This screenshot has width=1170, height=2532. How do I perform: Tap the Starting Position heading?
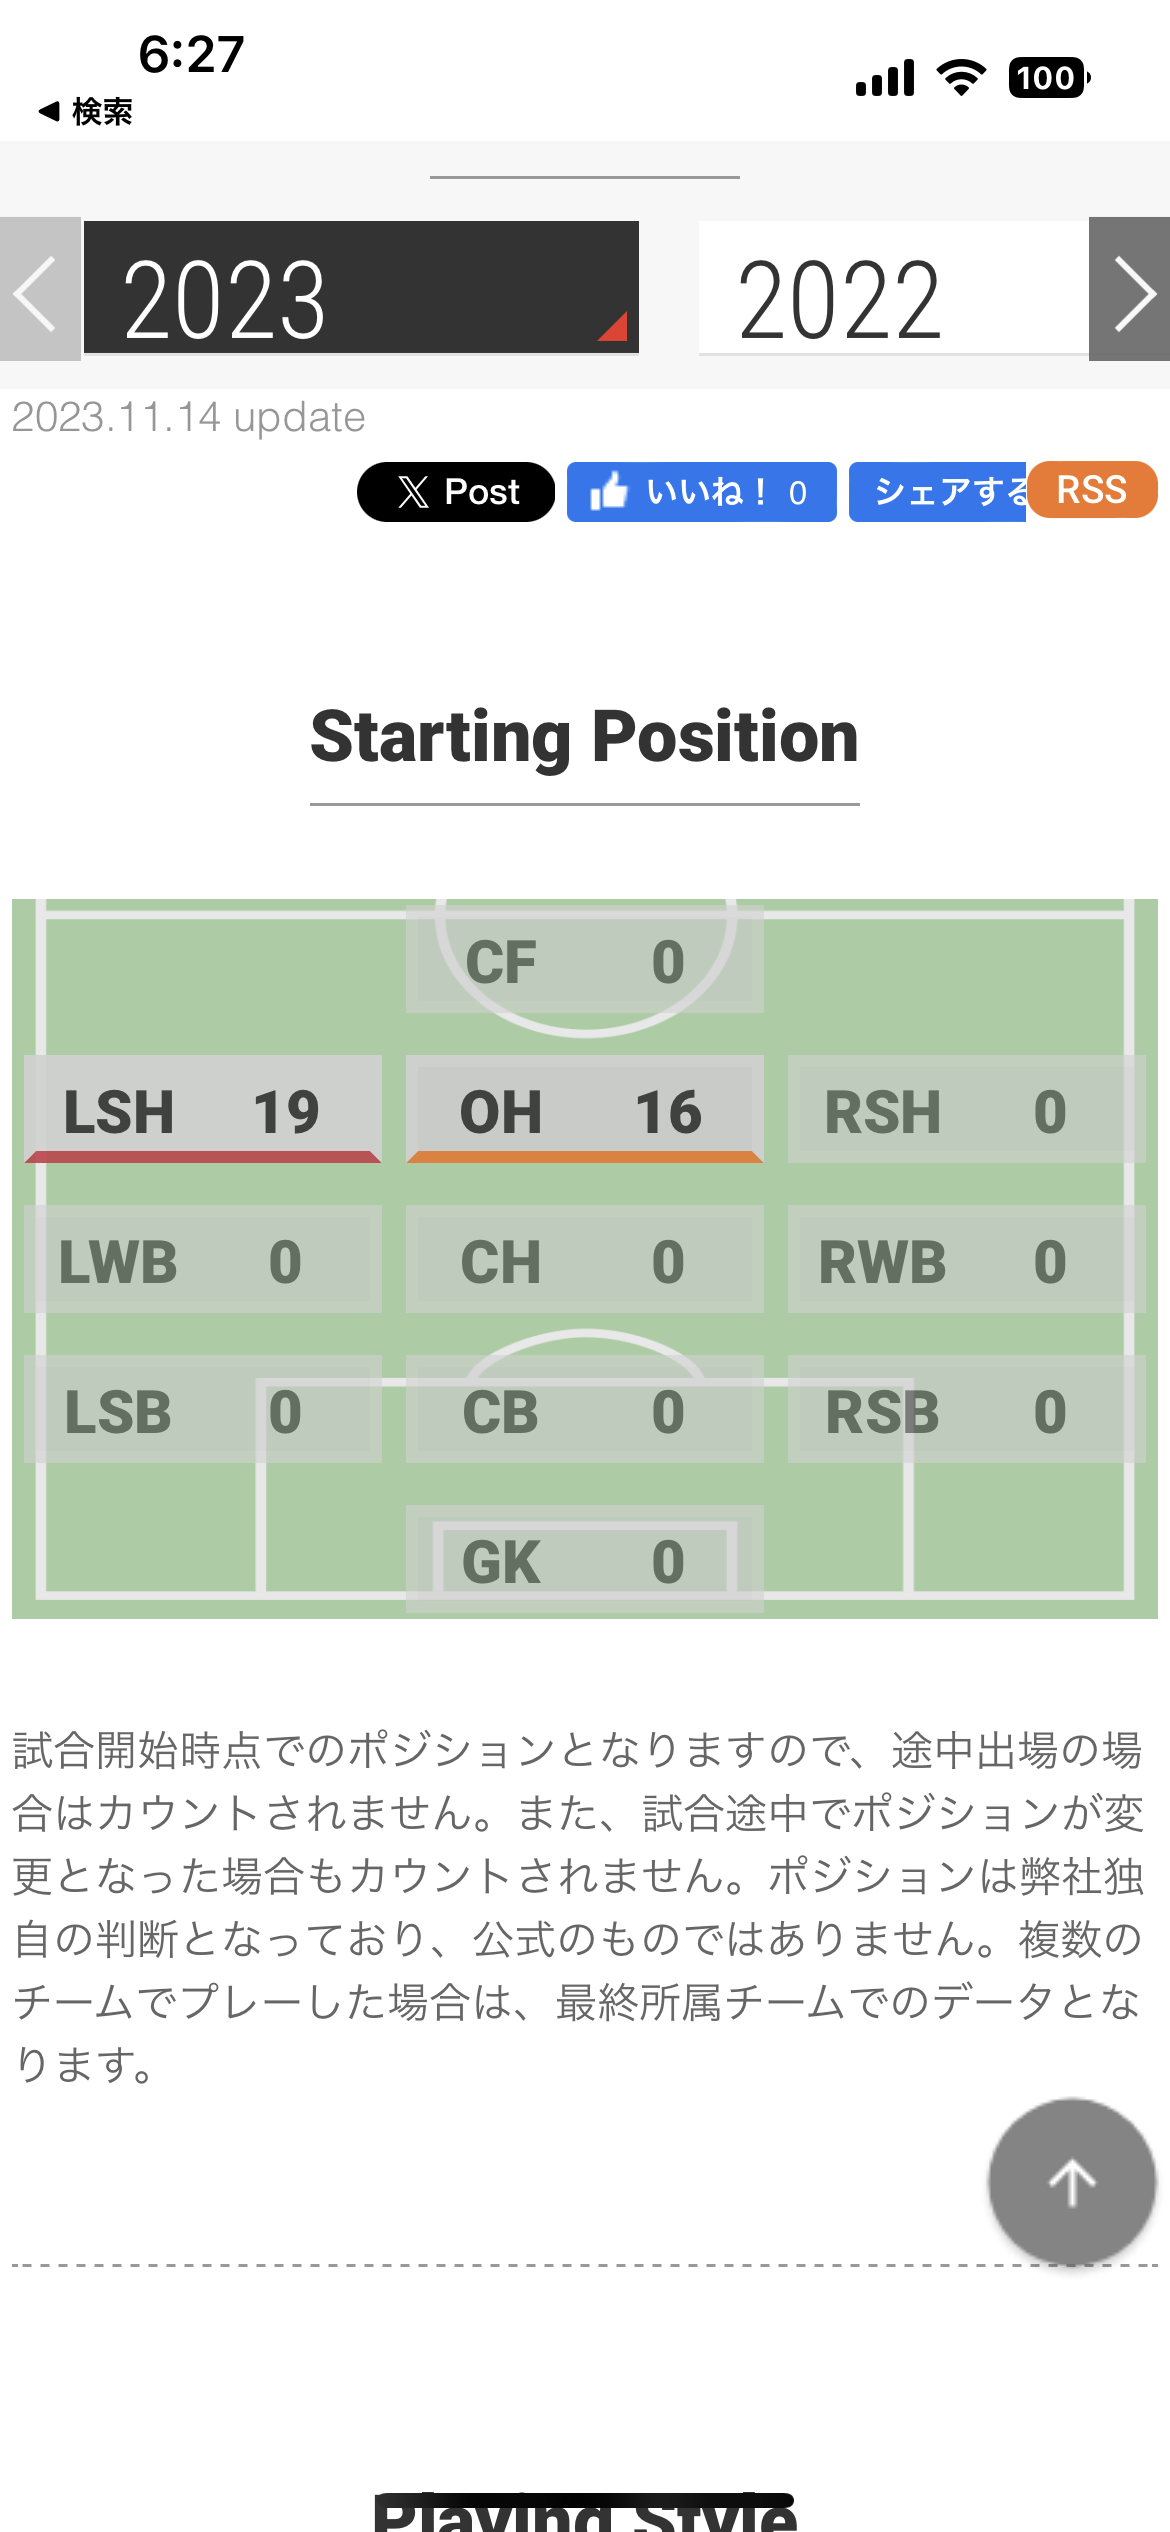point(585,737)
